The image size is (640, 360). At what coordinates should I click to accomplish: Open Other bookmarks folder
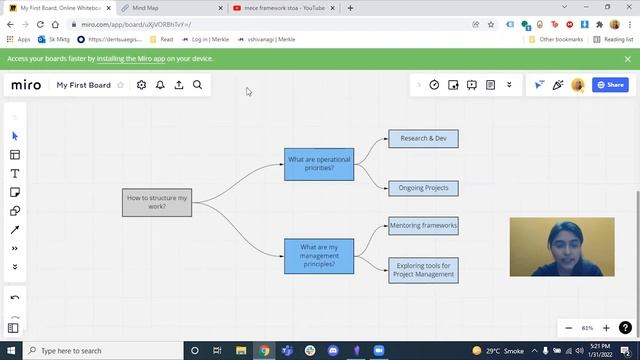pos(556,40)
